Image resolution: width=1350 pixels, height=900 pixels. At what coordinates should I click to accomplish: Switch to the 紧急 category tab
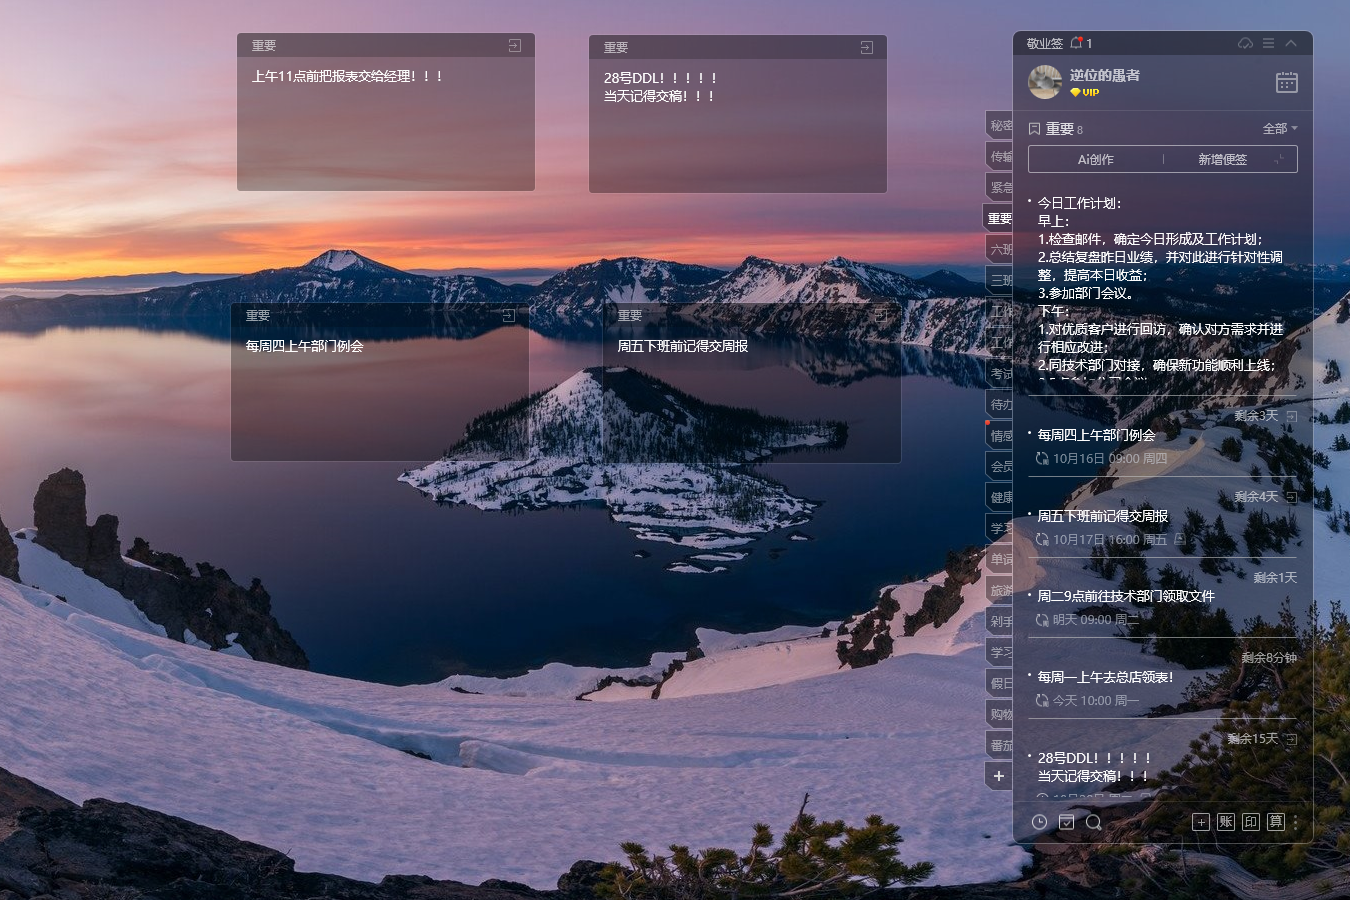pos(1000,187)
